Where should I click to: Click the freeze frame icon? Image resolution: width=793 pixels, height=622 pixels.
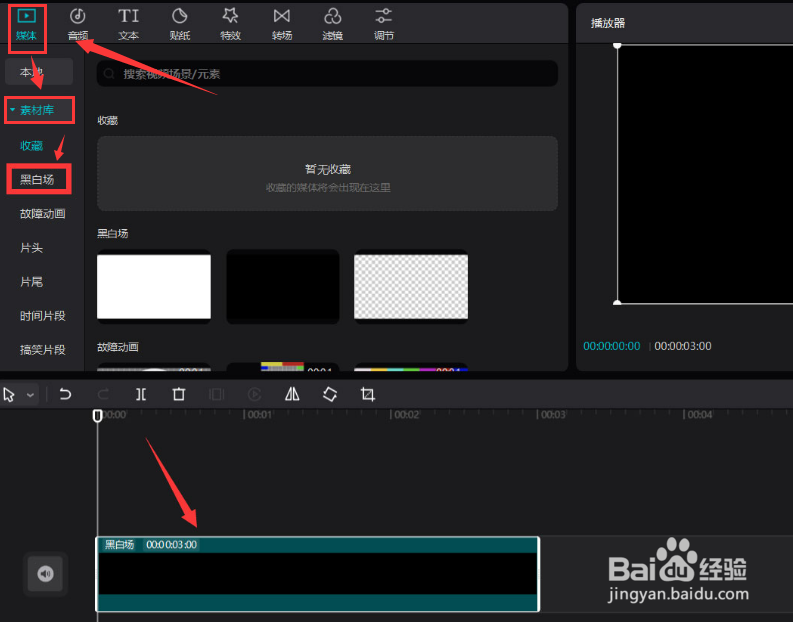pyautogui.click(x=216, y=394)
